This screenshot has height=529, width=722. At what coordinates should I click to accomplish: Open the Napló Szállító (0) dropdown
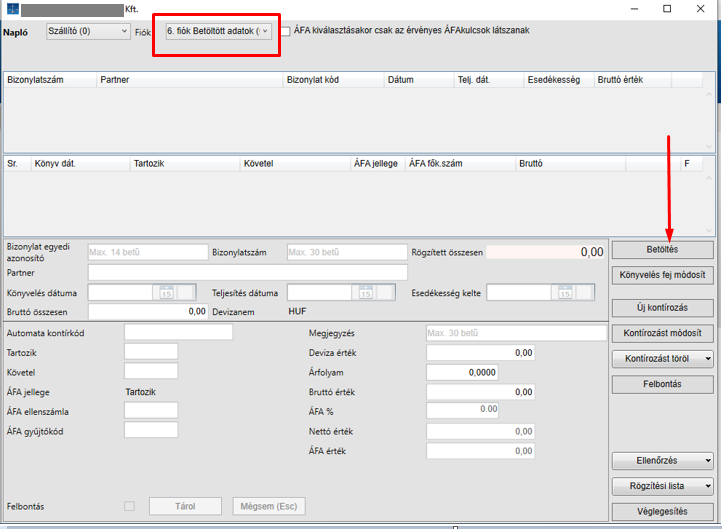pos(88,31)
